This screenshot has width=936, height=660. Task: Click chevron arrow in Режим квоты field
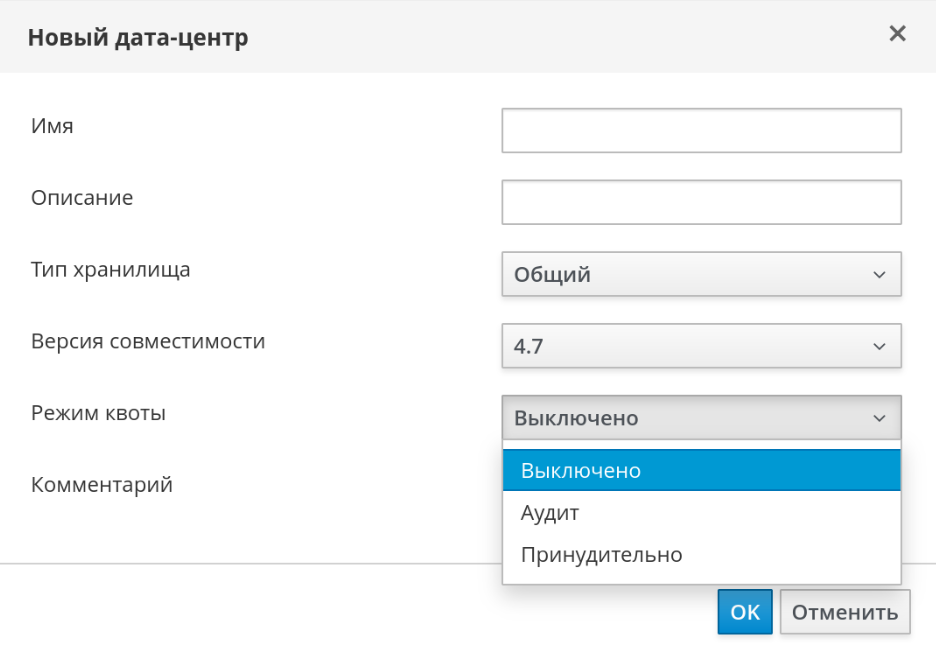(x=879, y=418)
